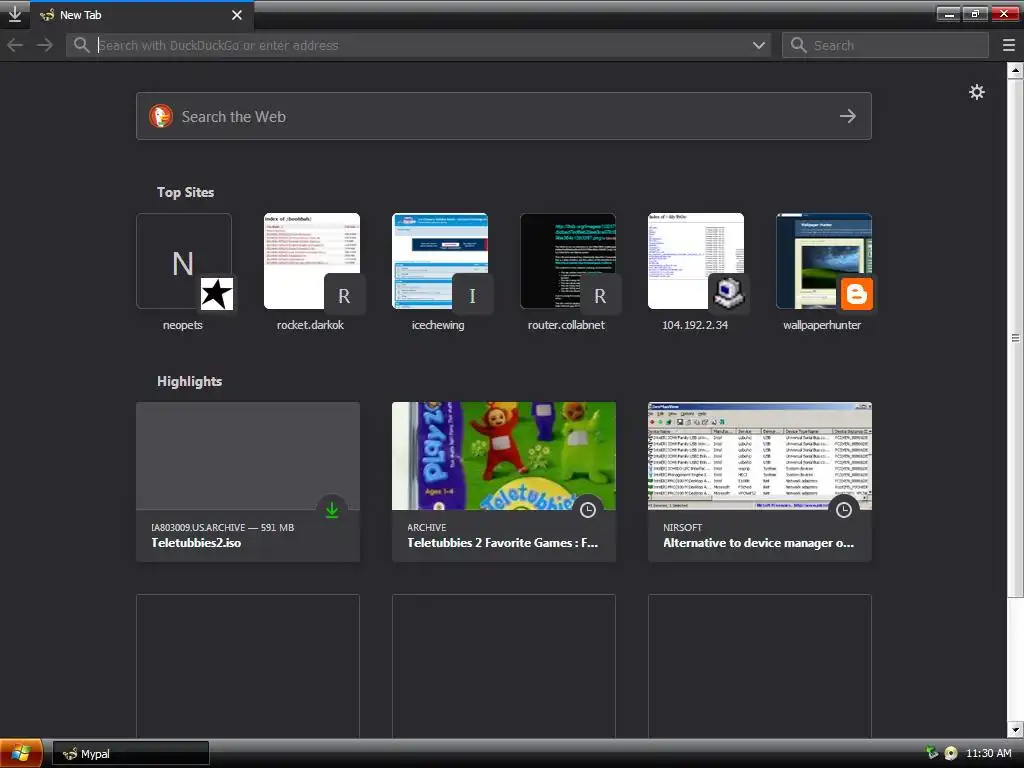Click history clock icon on Nirsoft card

[x=844, y=509]
